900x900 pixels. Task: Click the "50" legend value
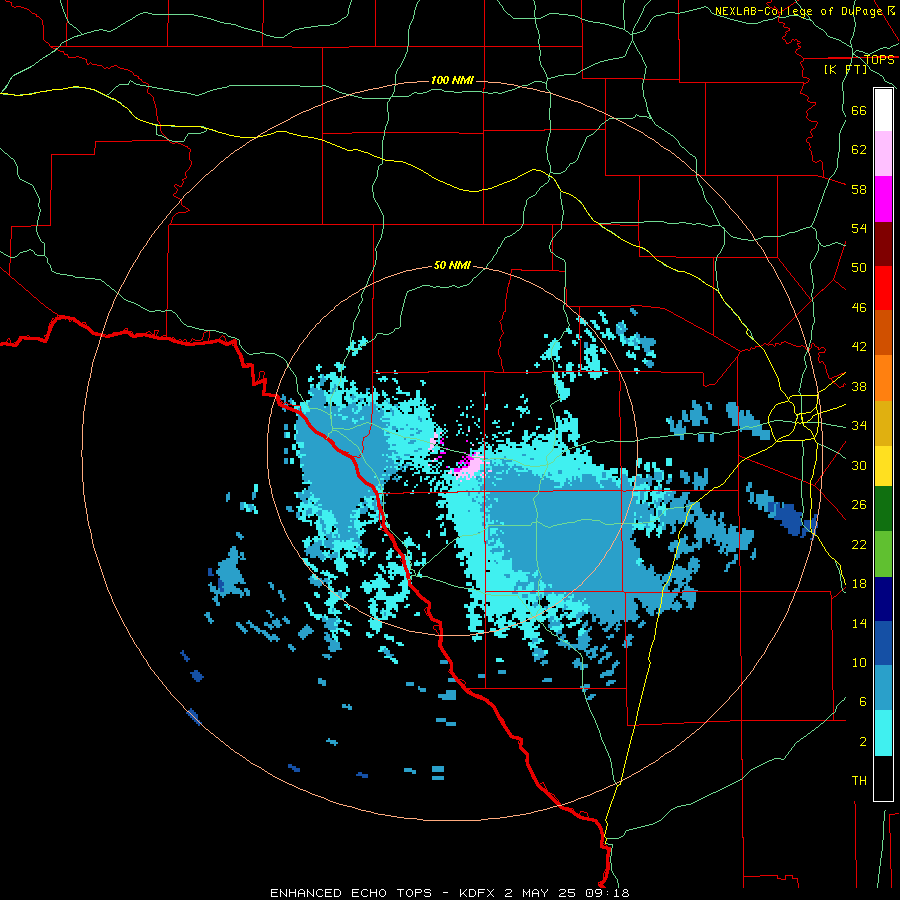[x=859, y=268]
